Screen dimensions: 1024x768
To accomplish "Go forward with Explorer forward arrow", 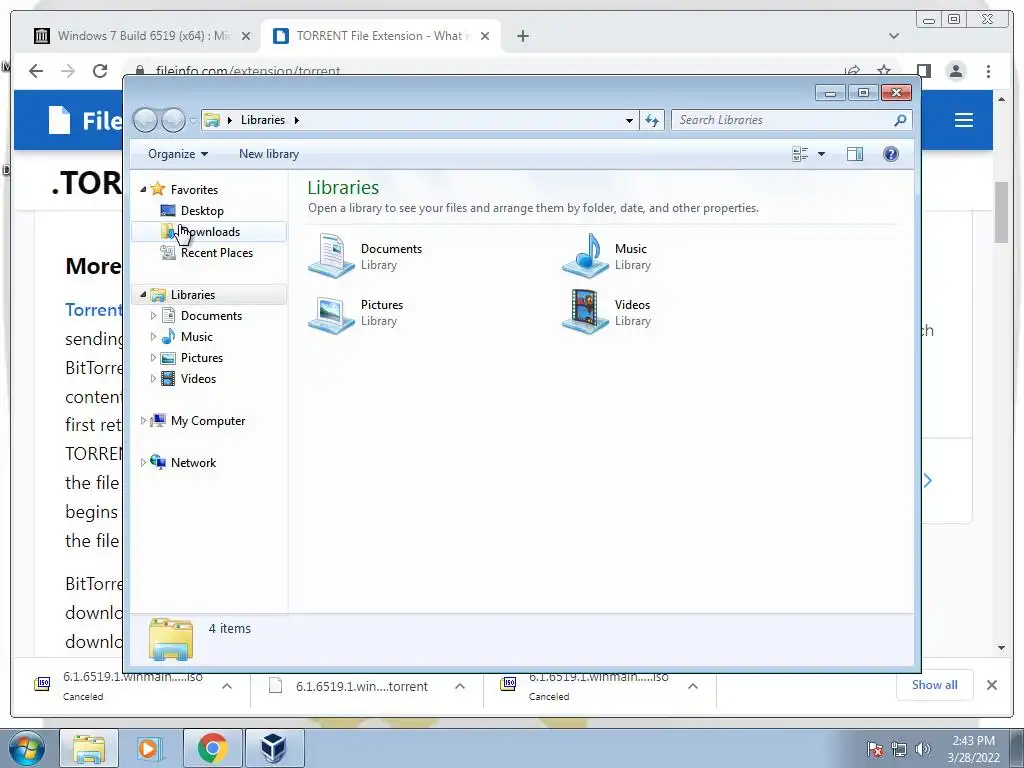I will (x=173, y=120).
